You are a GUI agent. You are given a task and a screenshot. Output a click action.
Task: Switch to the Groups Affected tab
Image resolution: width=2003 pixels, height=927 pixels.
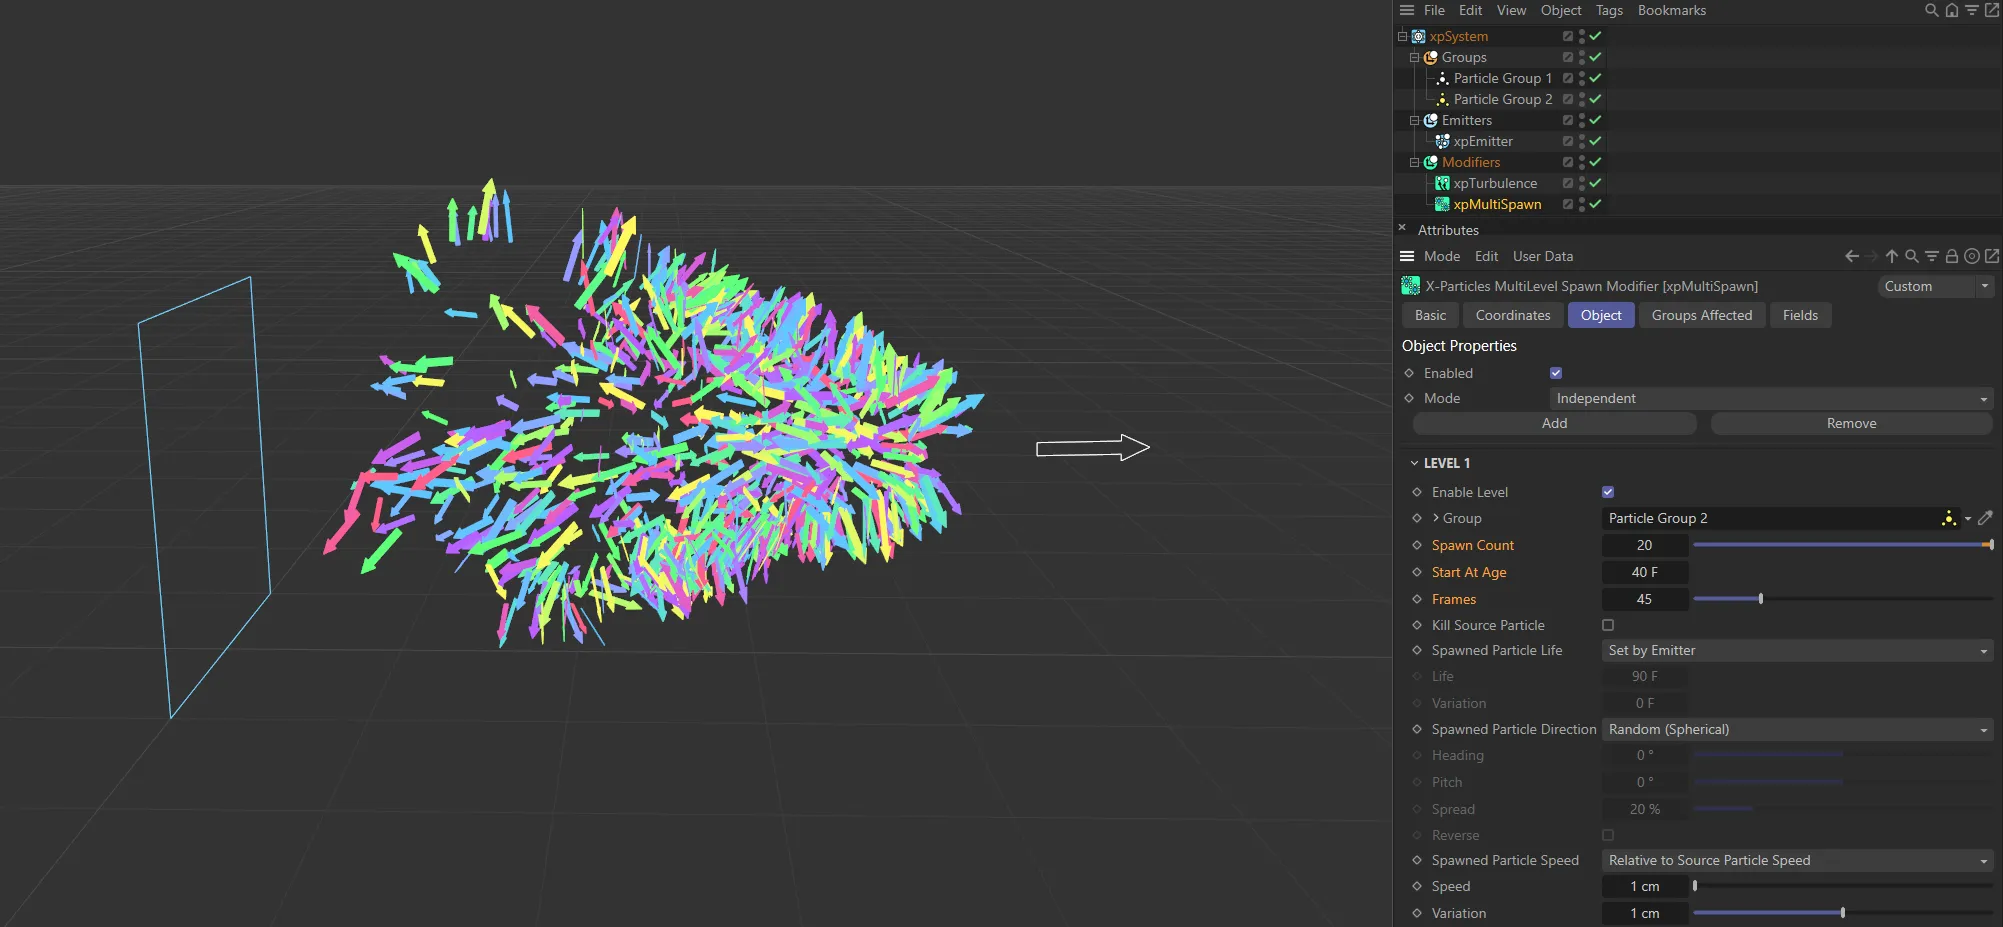tap(1701, 315)
